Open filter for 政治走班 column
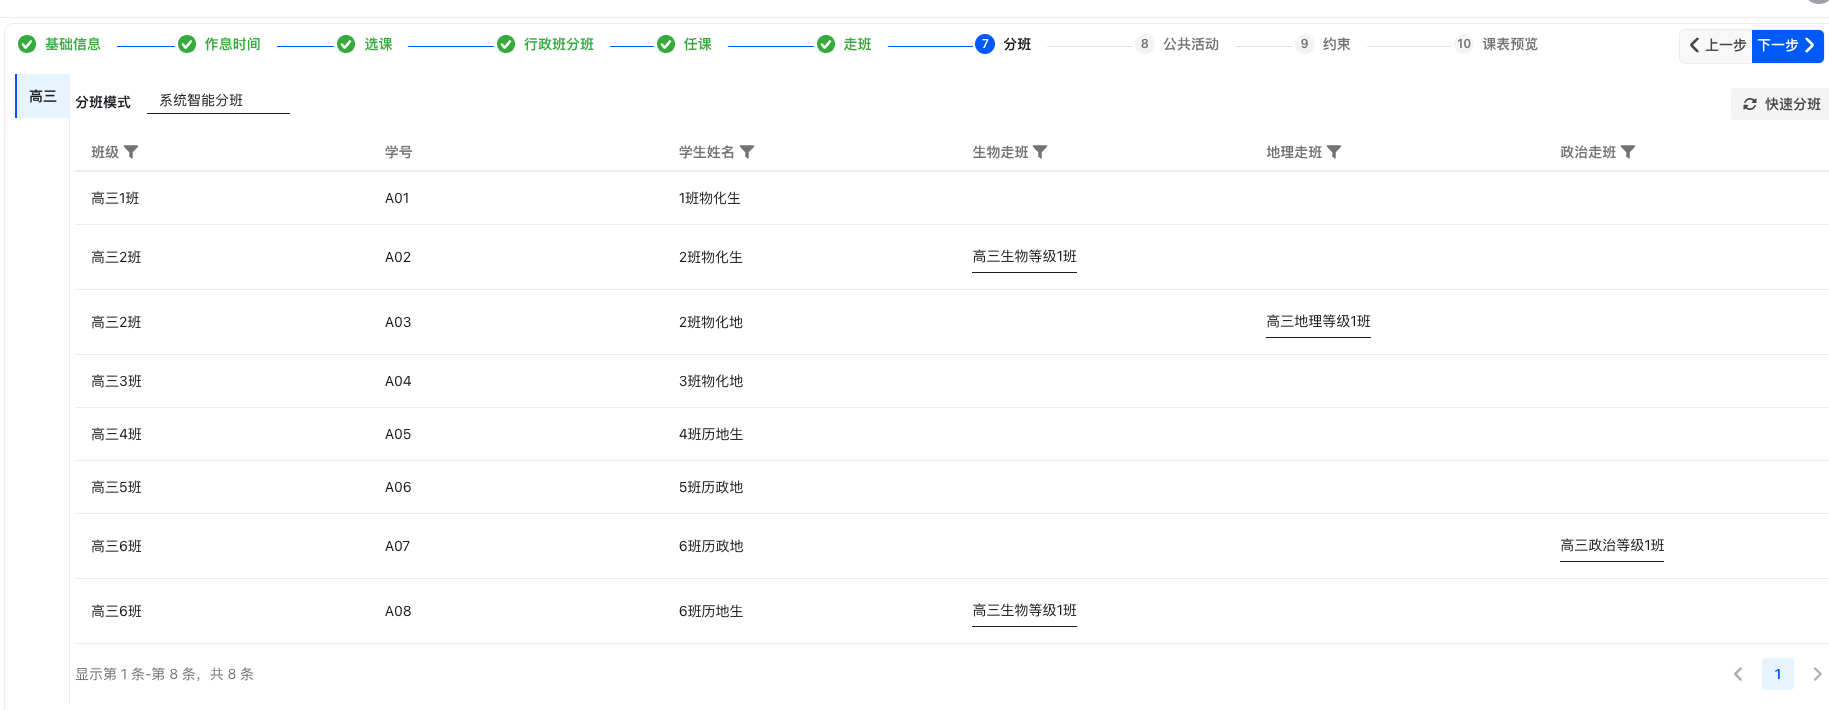1829x710 pixels. click(x=1628, y=152)
